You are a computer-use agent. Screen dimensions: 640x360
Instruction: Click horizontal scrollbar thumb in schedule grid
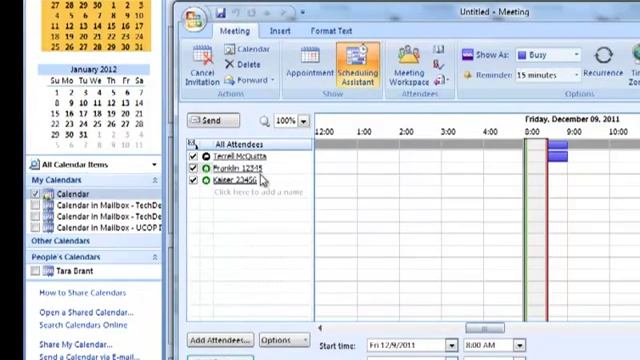click(485, 328)
